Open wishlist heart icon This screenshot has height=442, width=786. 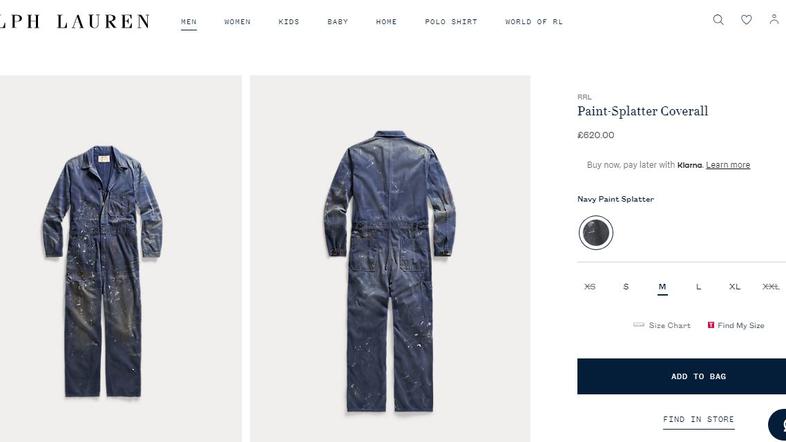click(746, 20)
